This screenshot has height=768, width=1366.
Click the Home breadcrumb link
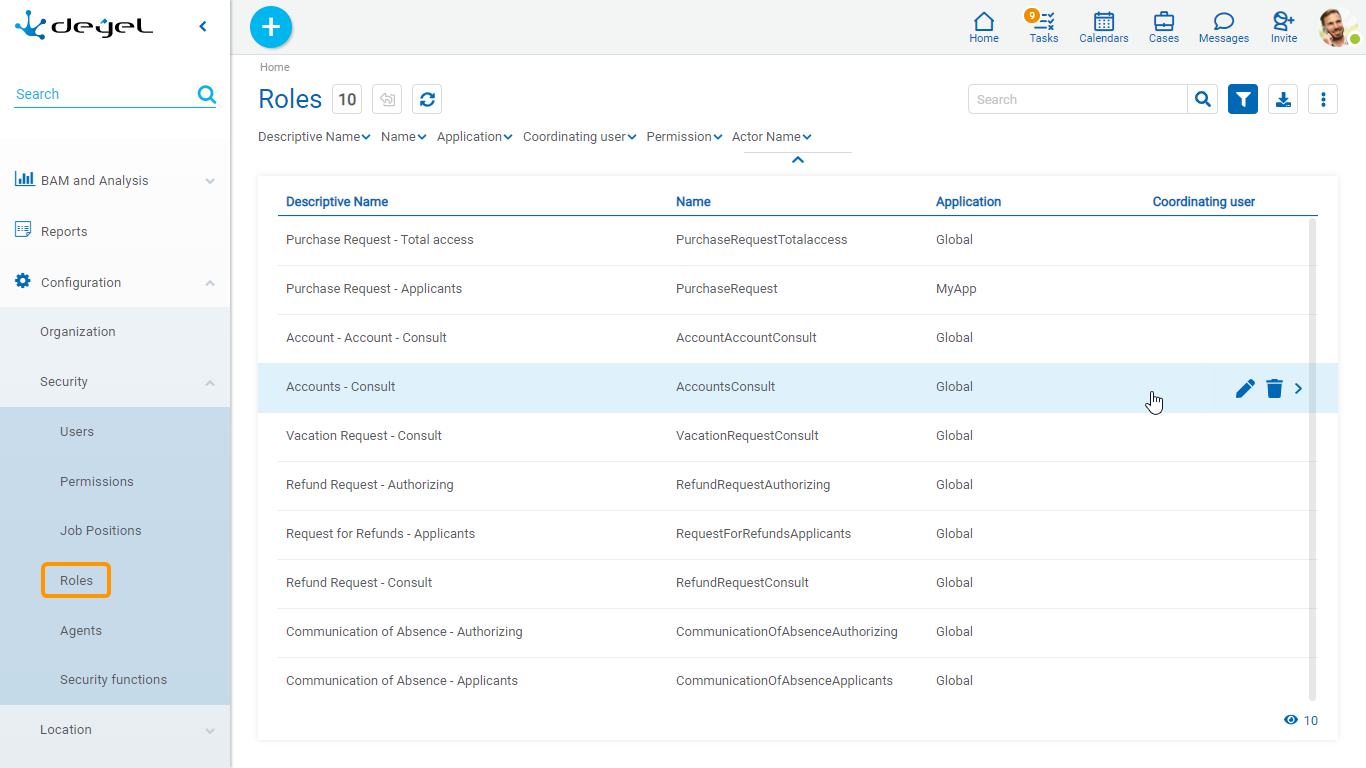pos(275,68)
